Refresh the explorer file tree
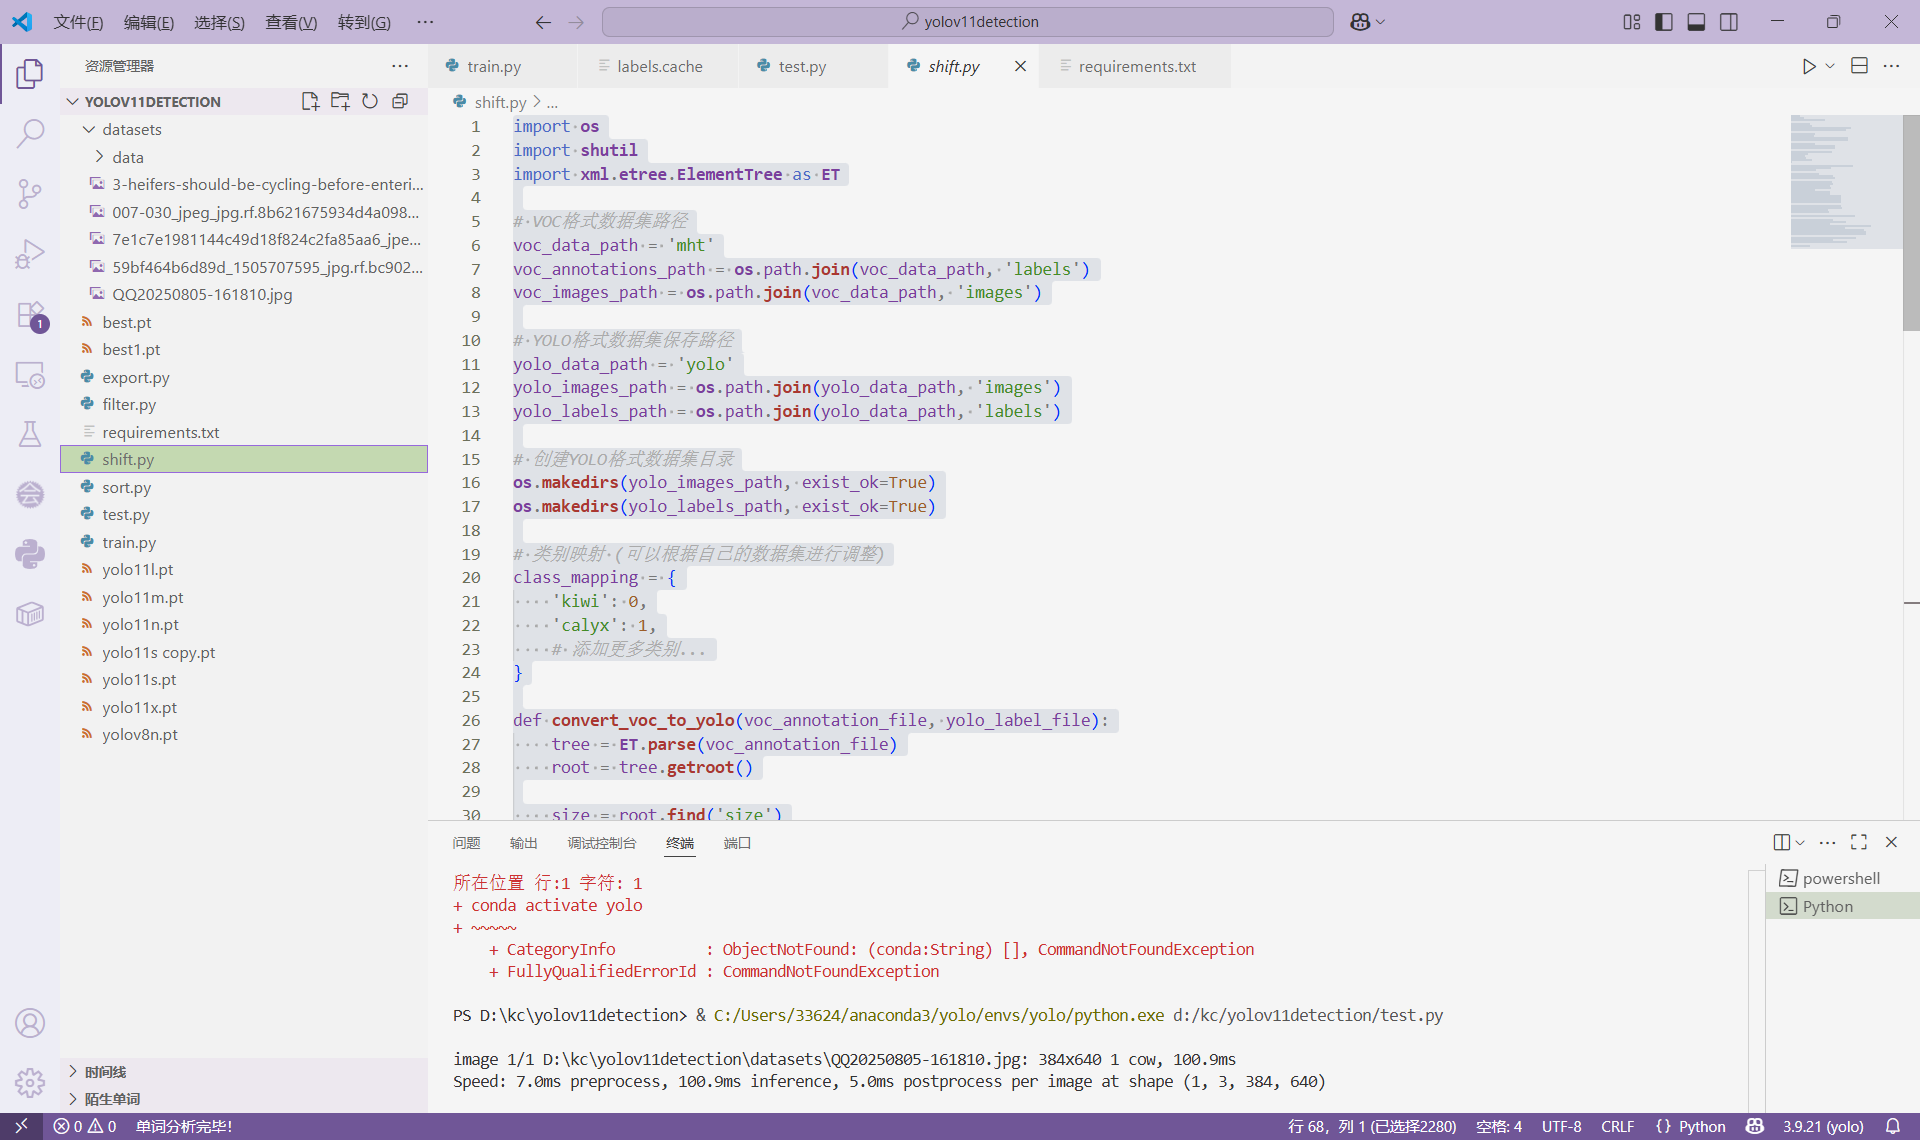Image resolution: width=1920 pixels, height=1140 pixels. pos(370,101)
